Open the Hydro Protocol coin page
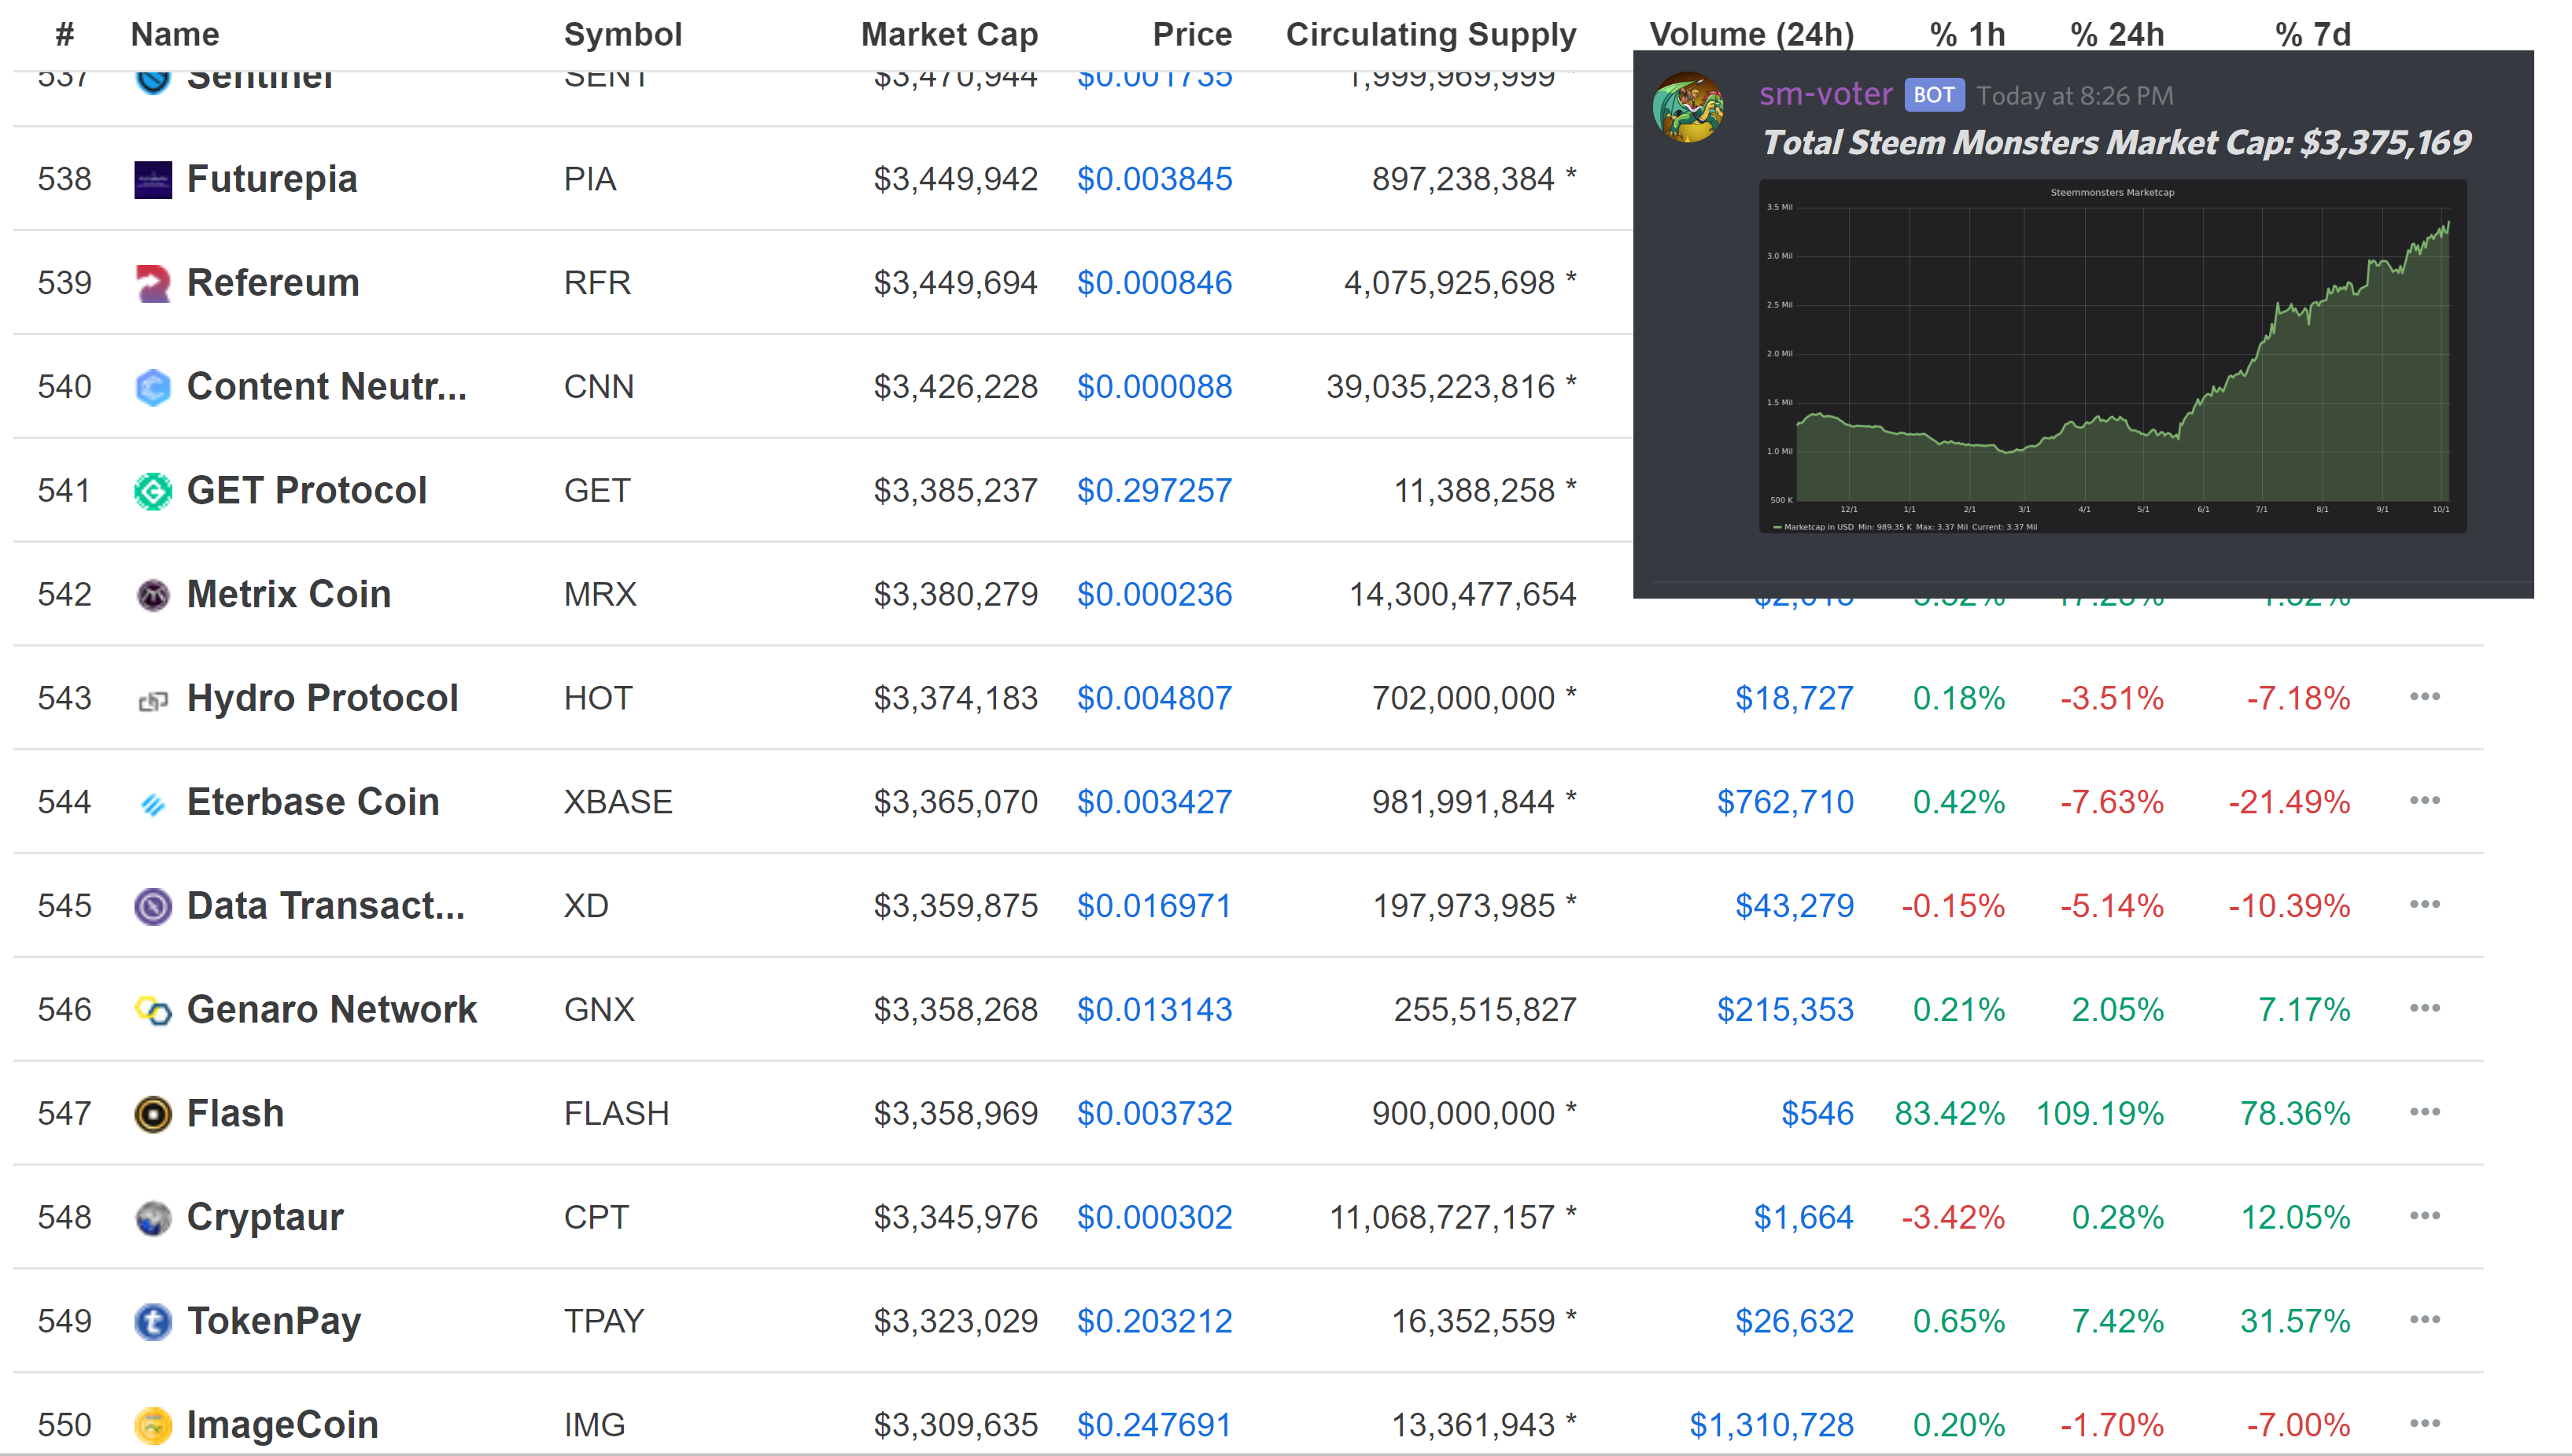 pos(323,699)
